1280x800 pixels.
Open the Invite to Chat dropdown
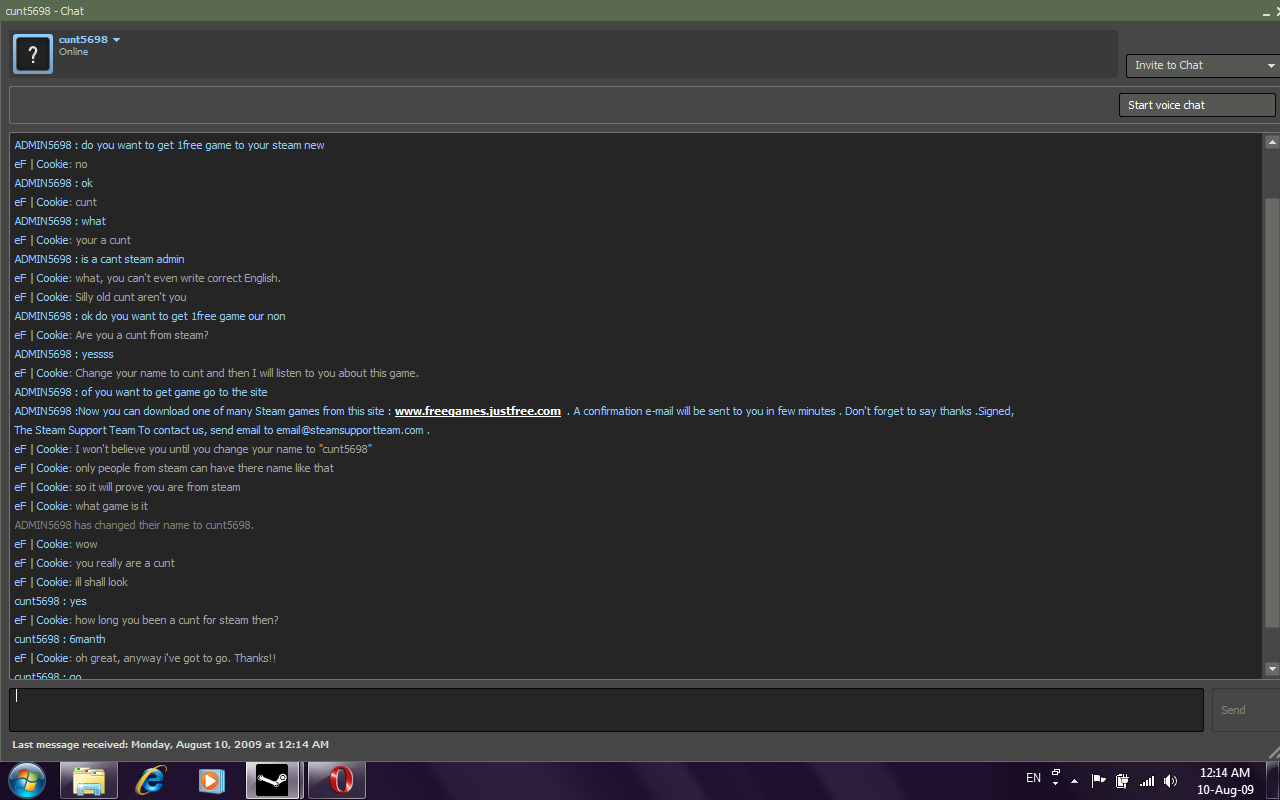[1202, 65]
